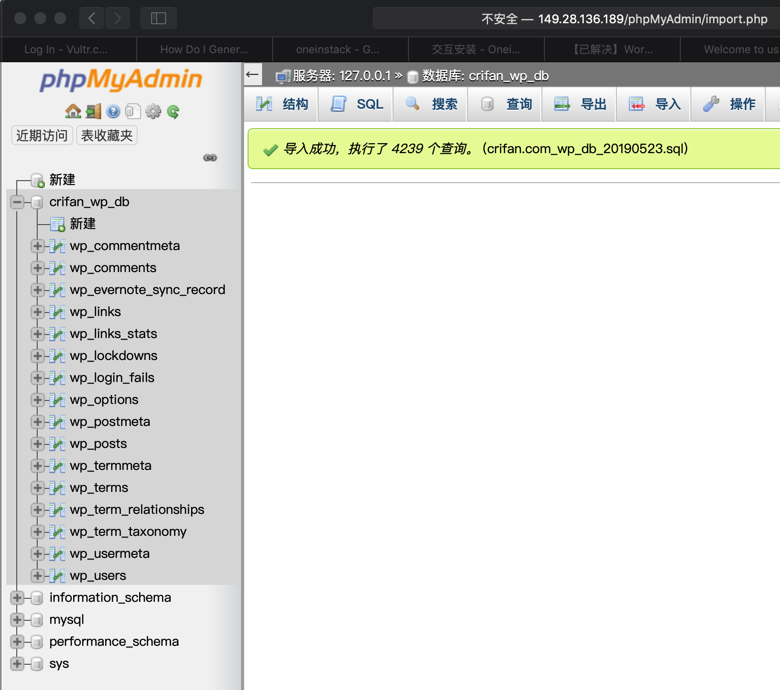Switch to the 'oneinstack - G...' browser tab
This screenshot has width=780, height=690.
(340, 49)
